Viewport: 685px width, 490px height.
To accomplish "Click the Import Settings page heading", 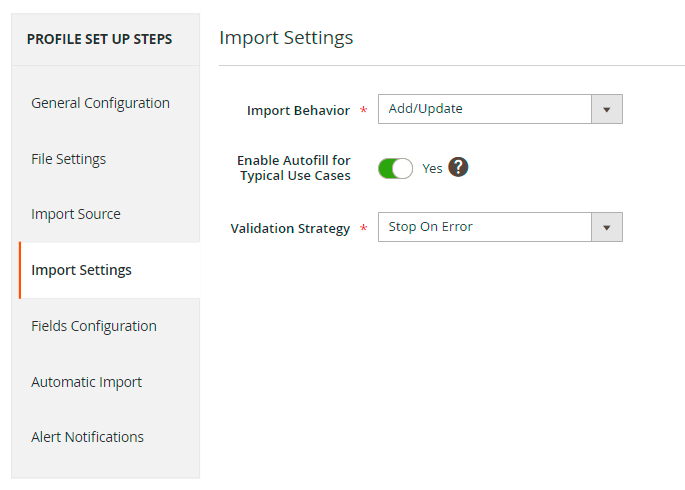I will coord(286,38).
